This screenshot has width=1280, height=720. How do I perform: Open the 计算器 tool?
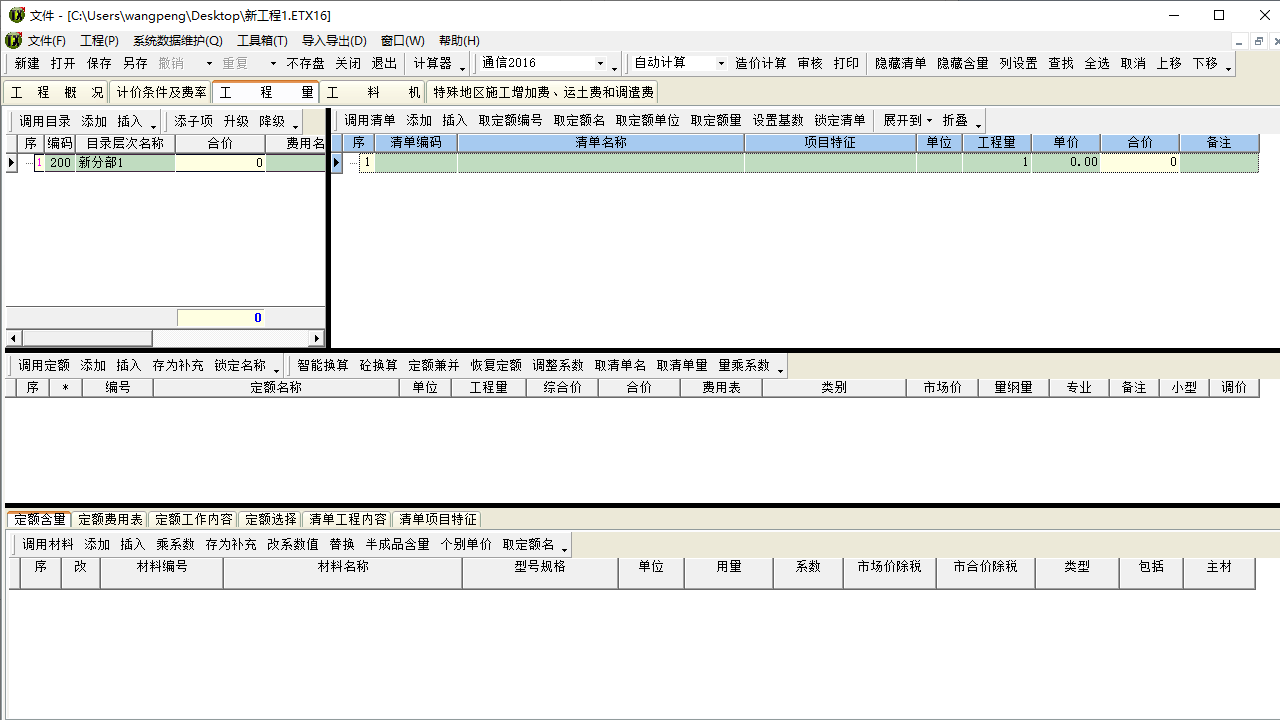pyautogui.click(x=432, y=63)
